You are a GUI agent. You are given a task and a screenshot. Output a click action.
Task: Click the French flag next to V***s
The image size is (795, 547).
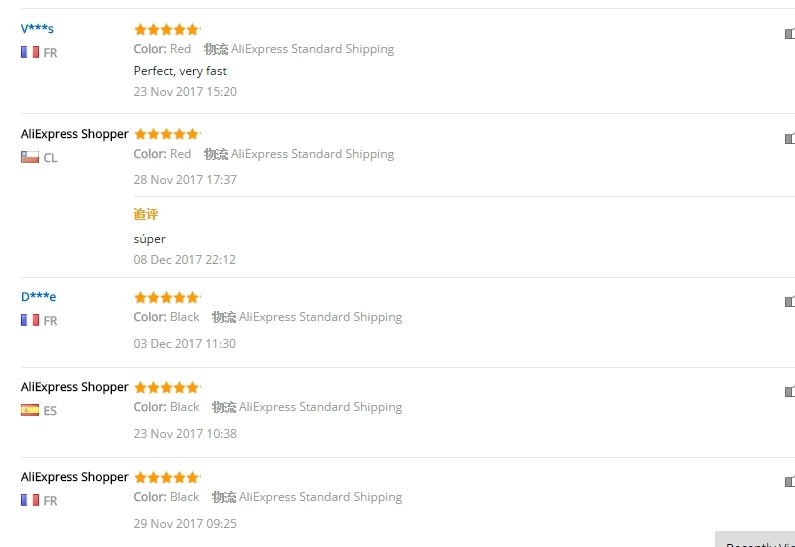pos(30,52)
